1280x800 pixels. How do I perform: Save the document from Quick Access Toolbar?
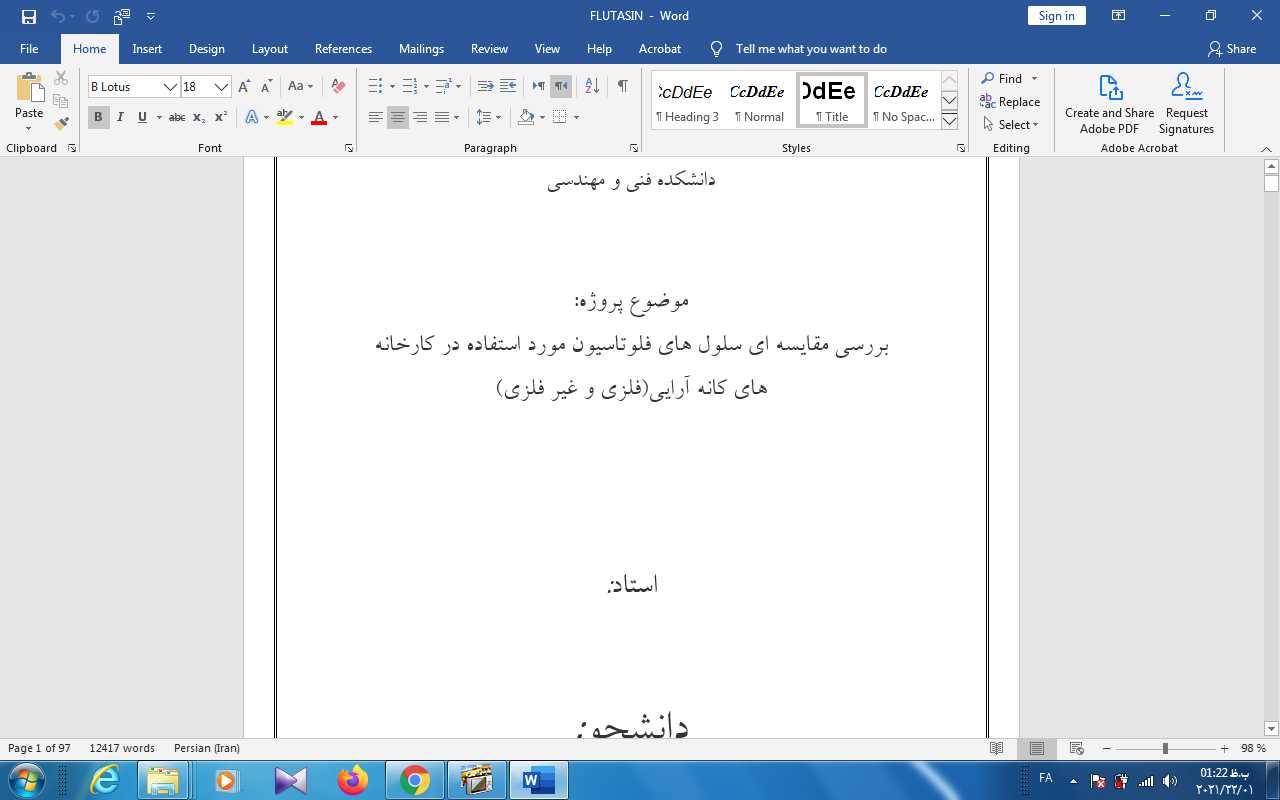point(29,16)
